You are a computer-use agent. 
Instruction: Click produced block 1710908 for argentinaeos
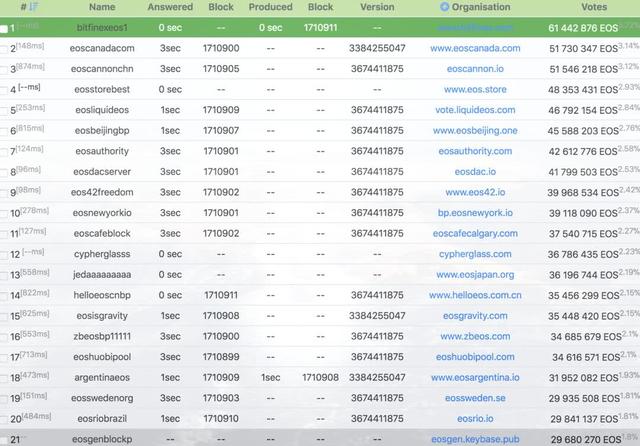tap(320, 377)
